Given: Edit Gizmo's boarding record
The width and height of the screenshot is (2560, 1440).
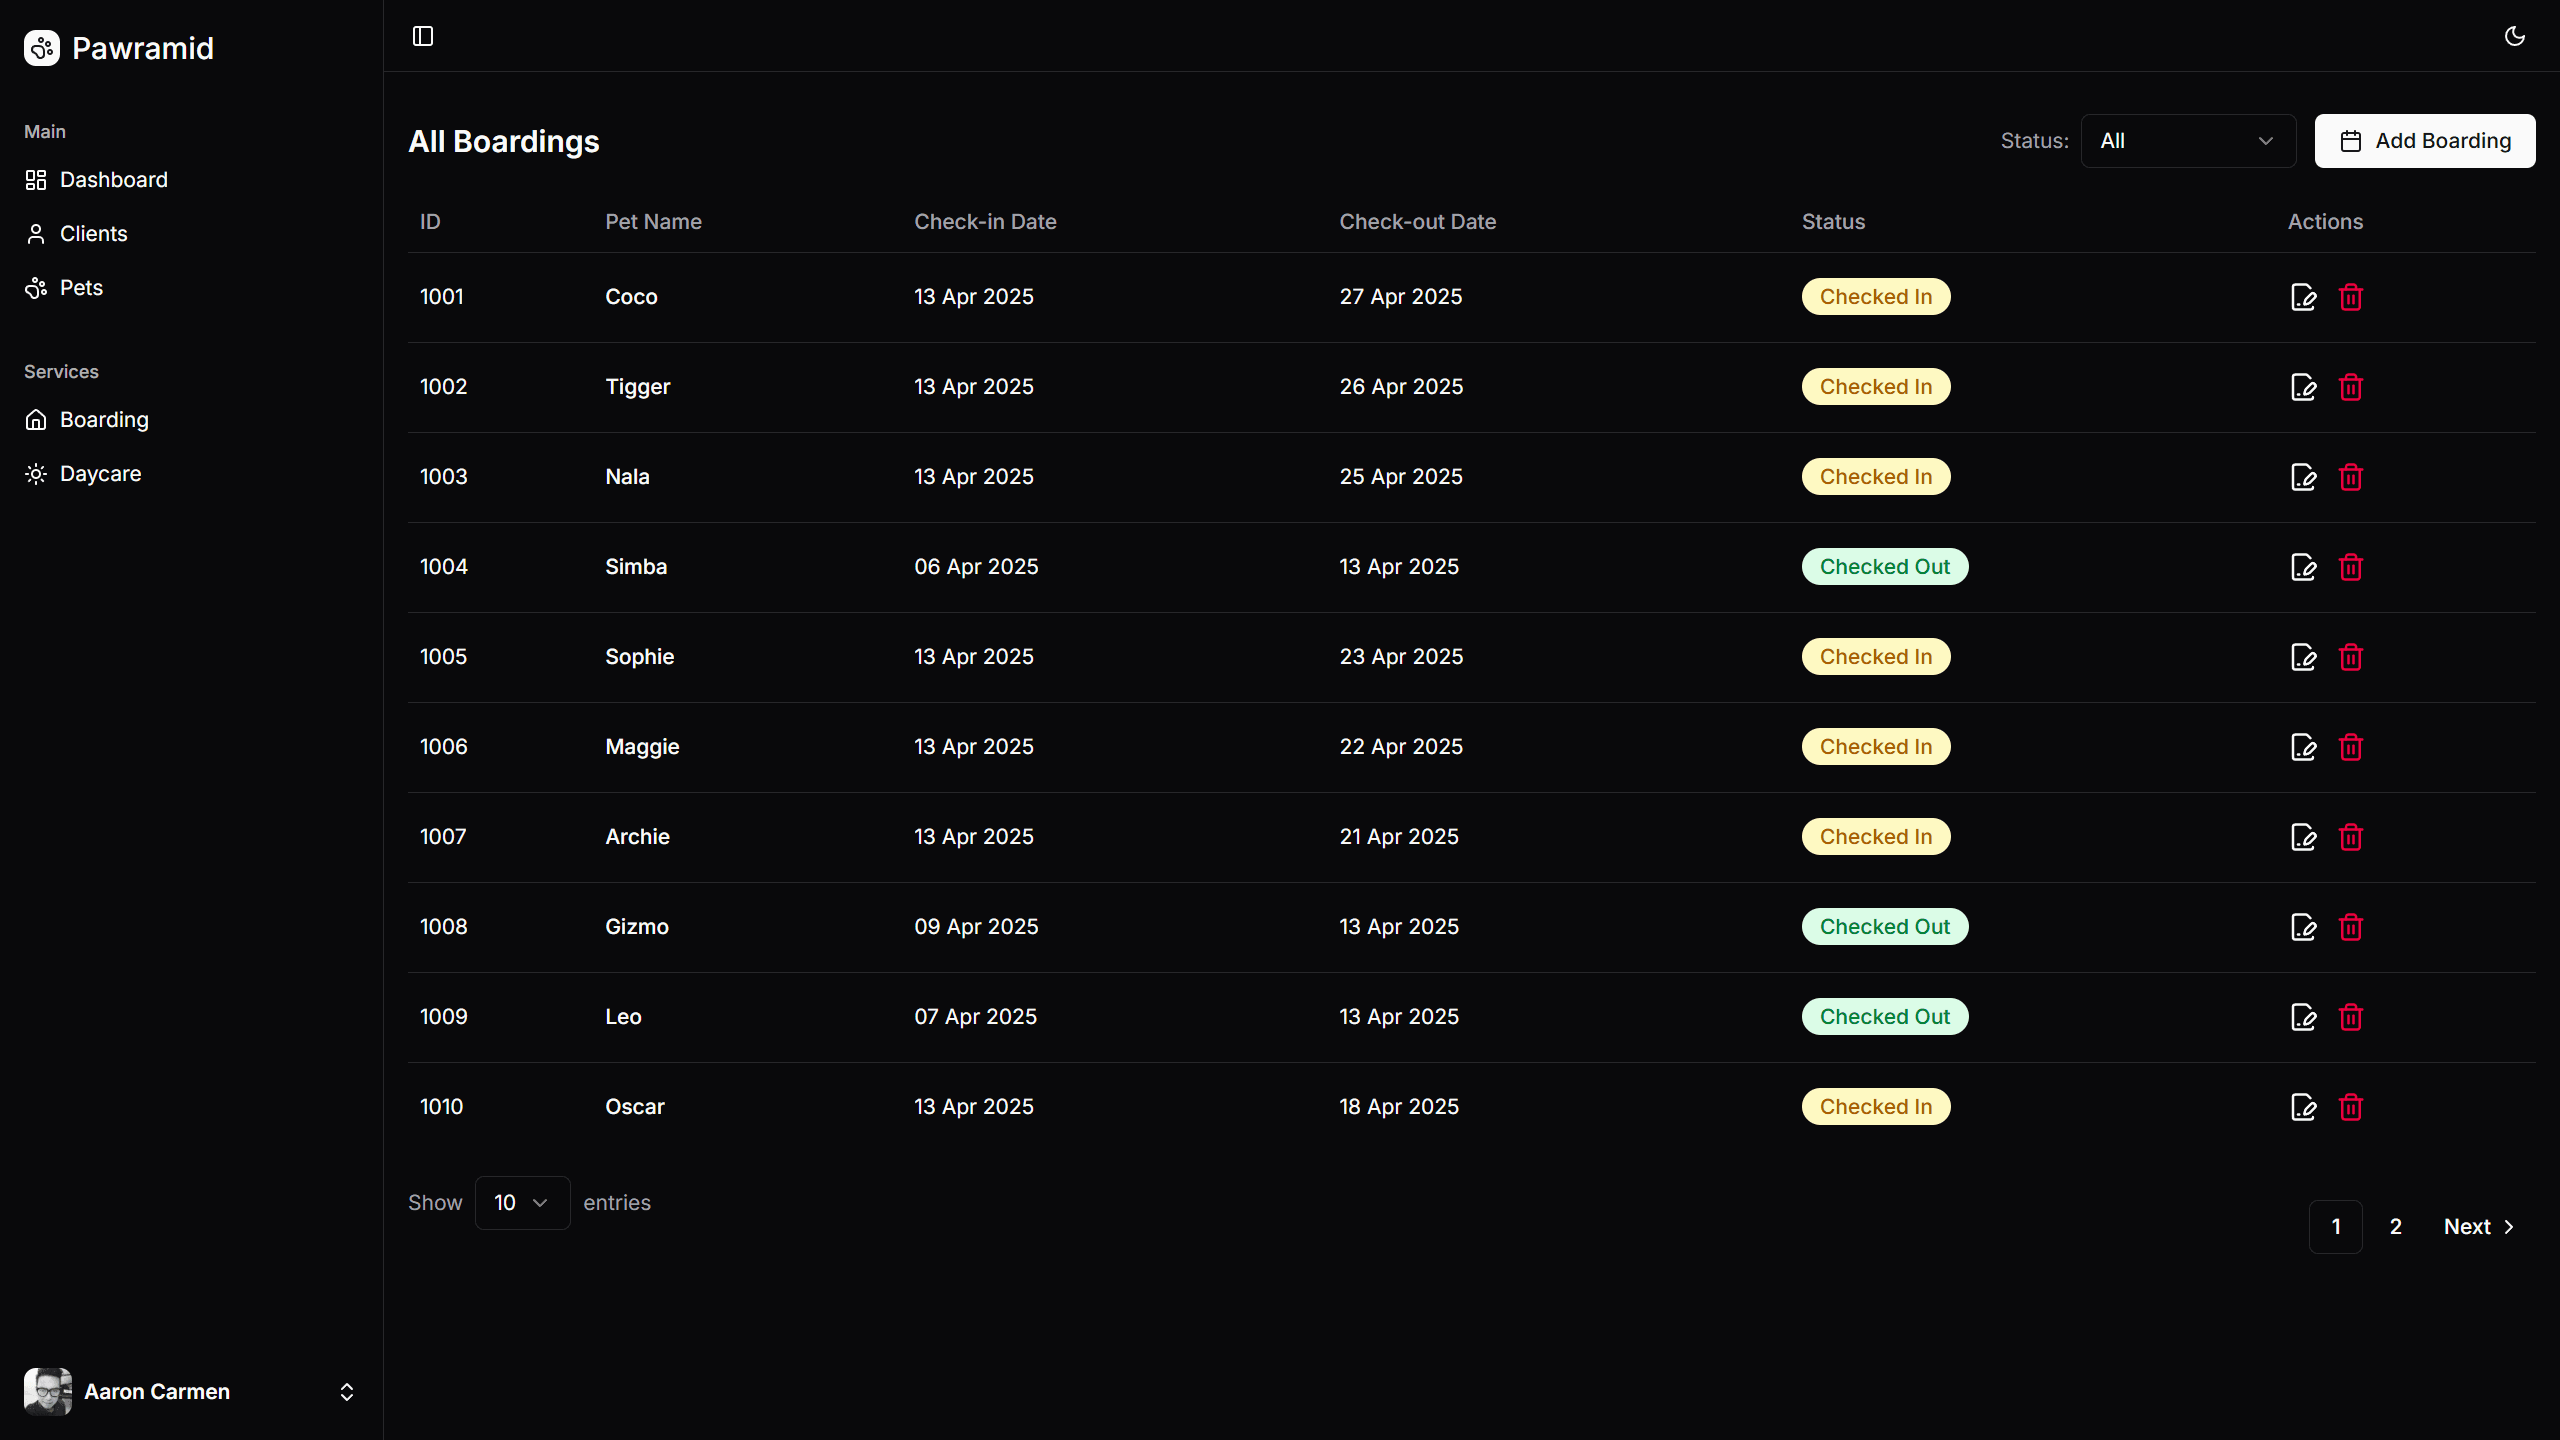Looking at the screenshot, I should tap(2303, 927).
